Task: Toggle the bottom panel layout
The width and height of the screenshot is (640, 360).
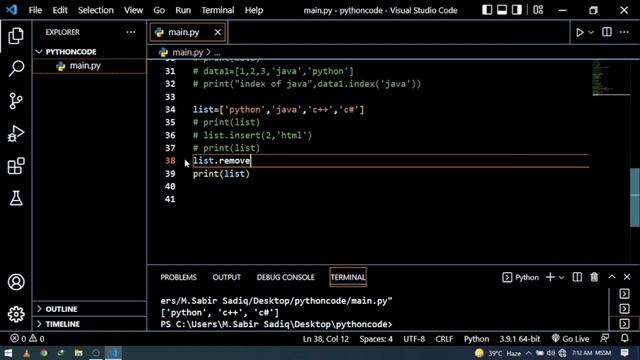Action: 502,10
